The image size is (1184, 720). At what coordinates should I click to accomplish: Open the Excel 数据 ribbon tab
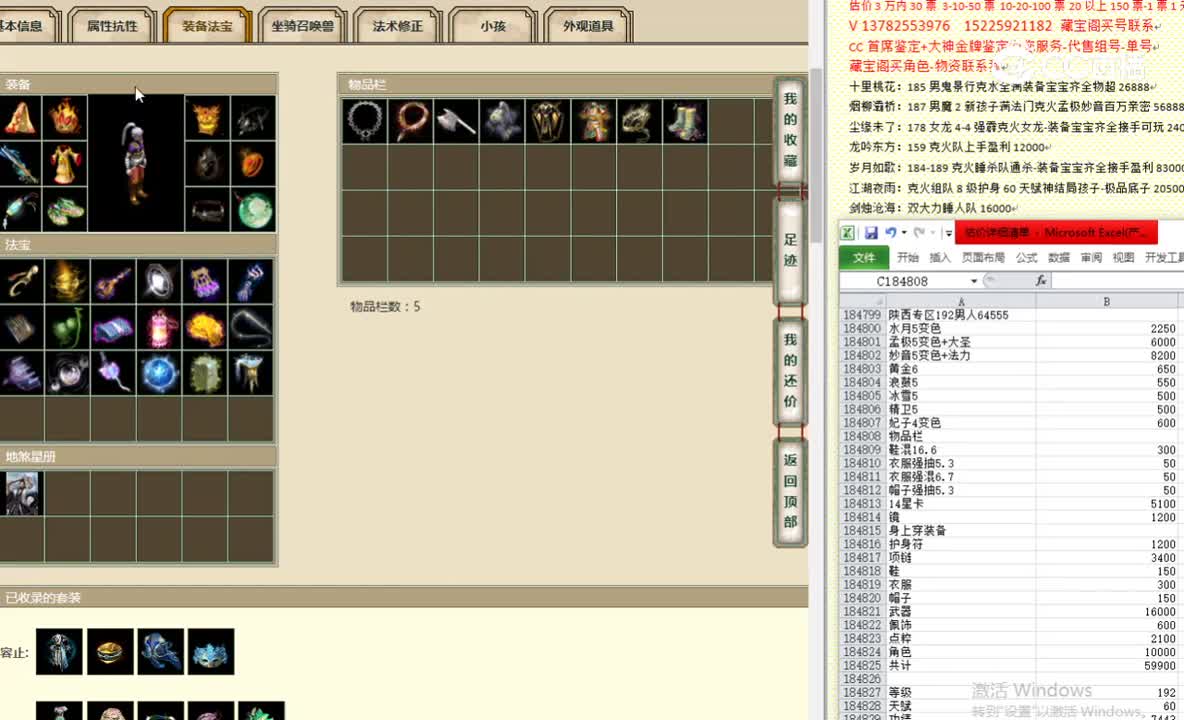tap(1059, 257)
